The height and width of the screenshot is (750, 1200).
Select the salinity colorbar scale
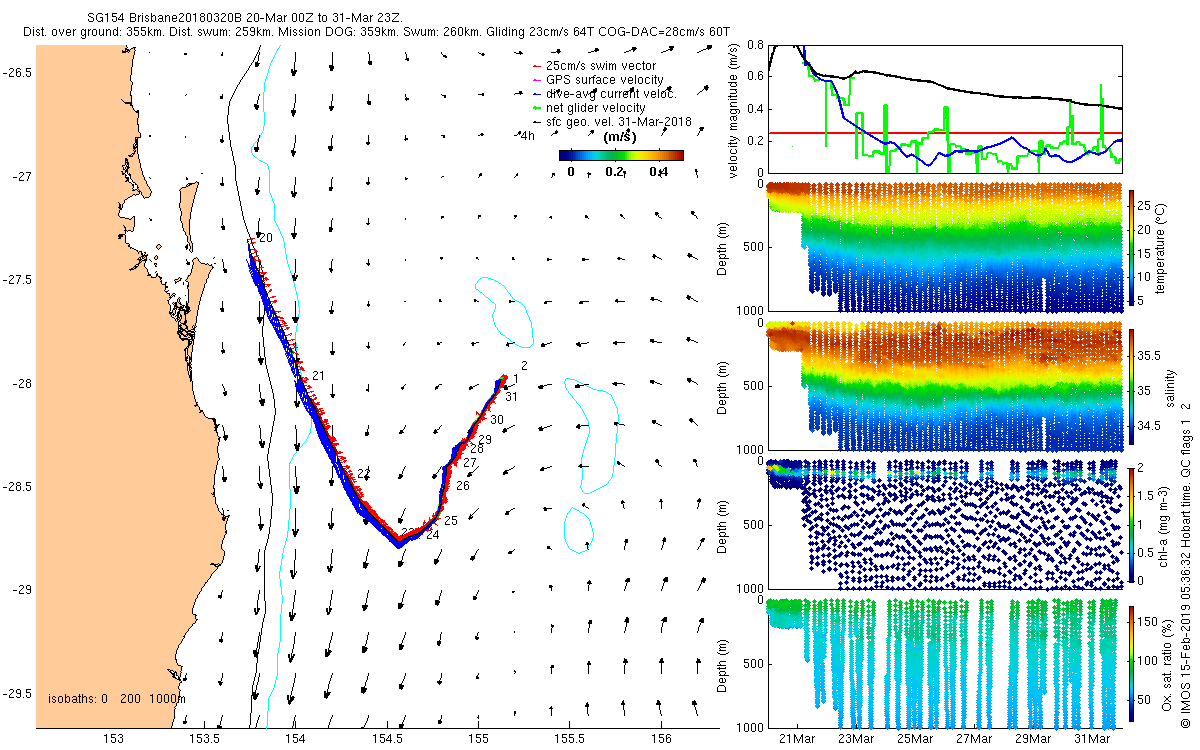(1133, 386)
